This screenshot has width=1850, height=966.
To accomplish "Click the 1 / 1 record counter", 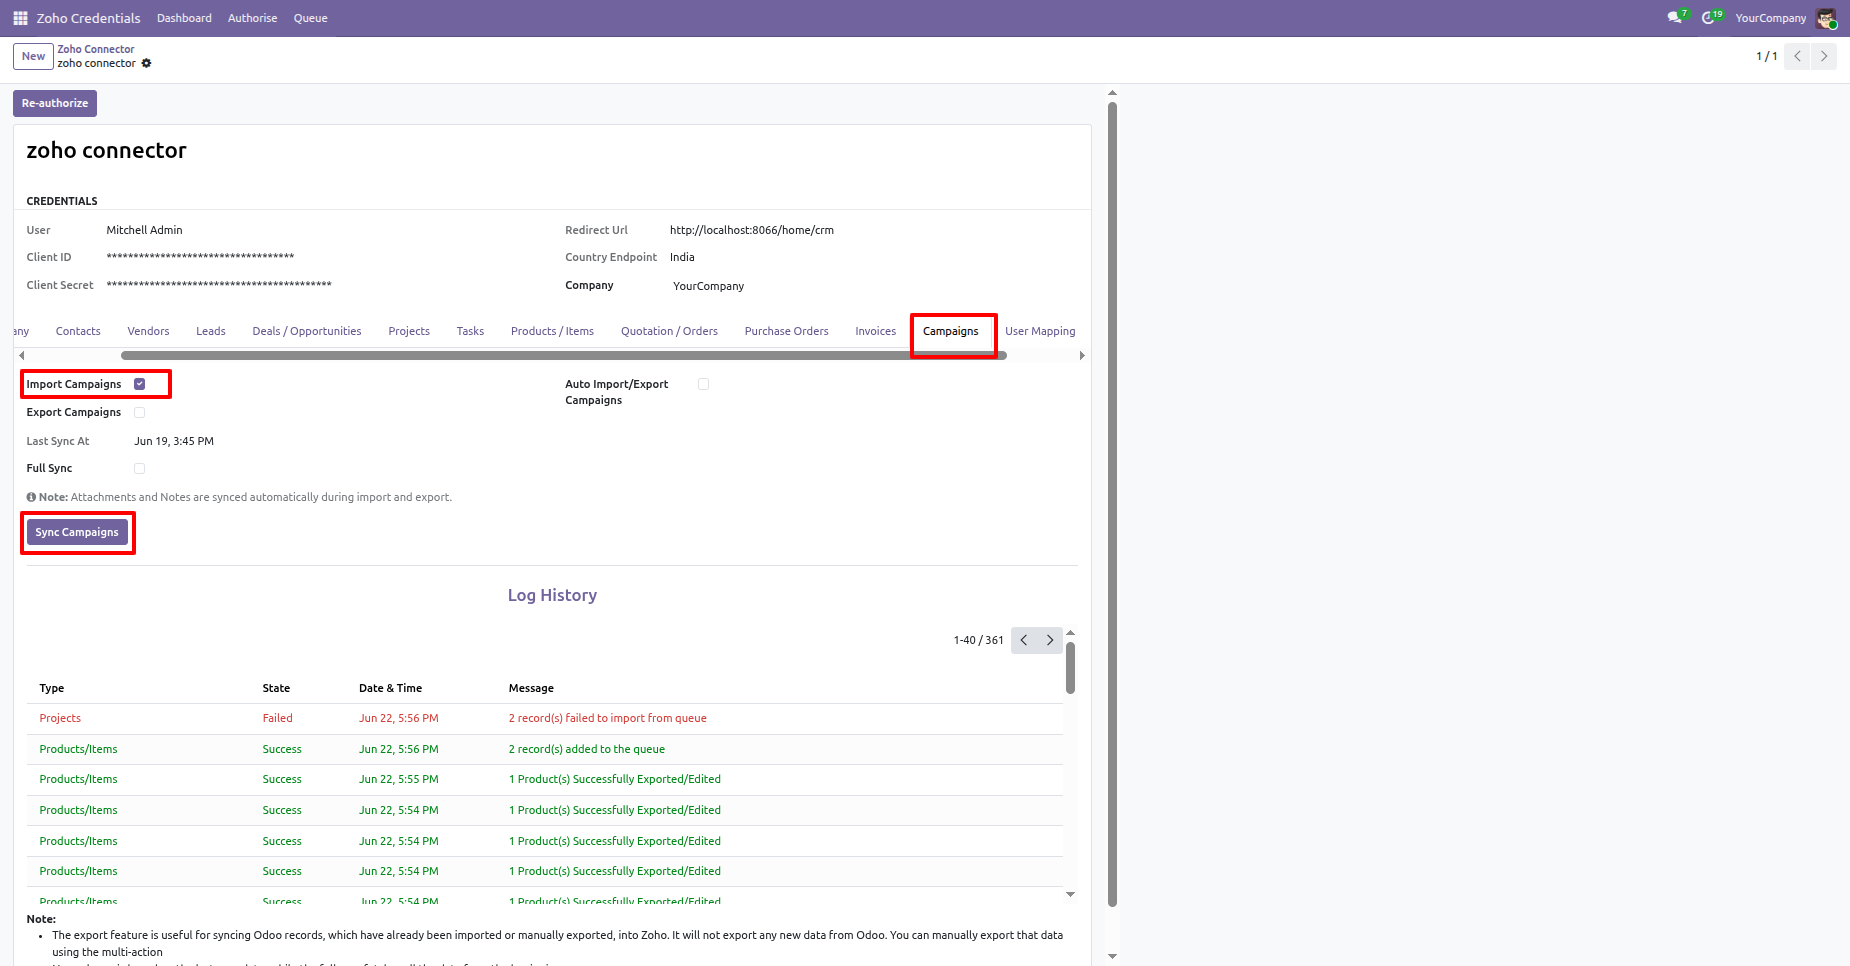I will [x=1767, y=56].
